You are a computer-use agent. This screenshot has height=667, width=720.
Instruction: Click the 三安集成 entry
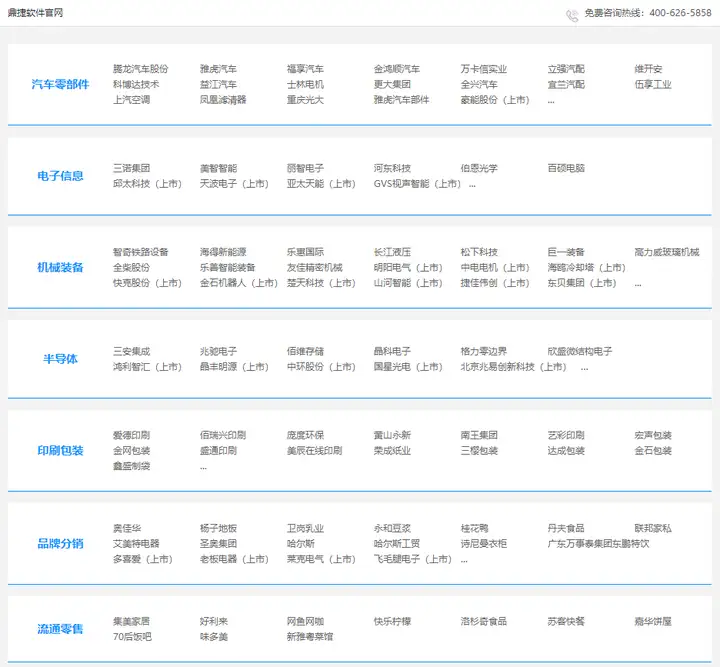131,351
